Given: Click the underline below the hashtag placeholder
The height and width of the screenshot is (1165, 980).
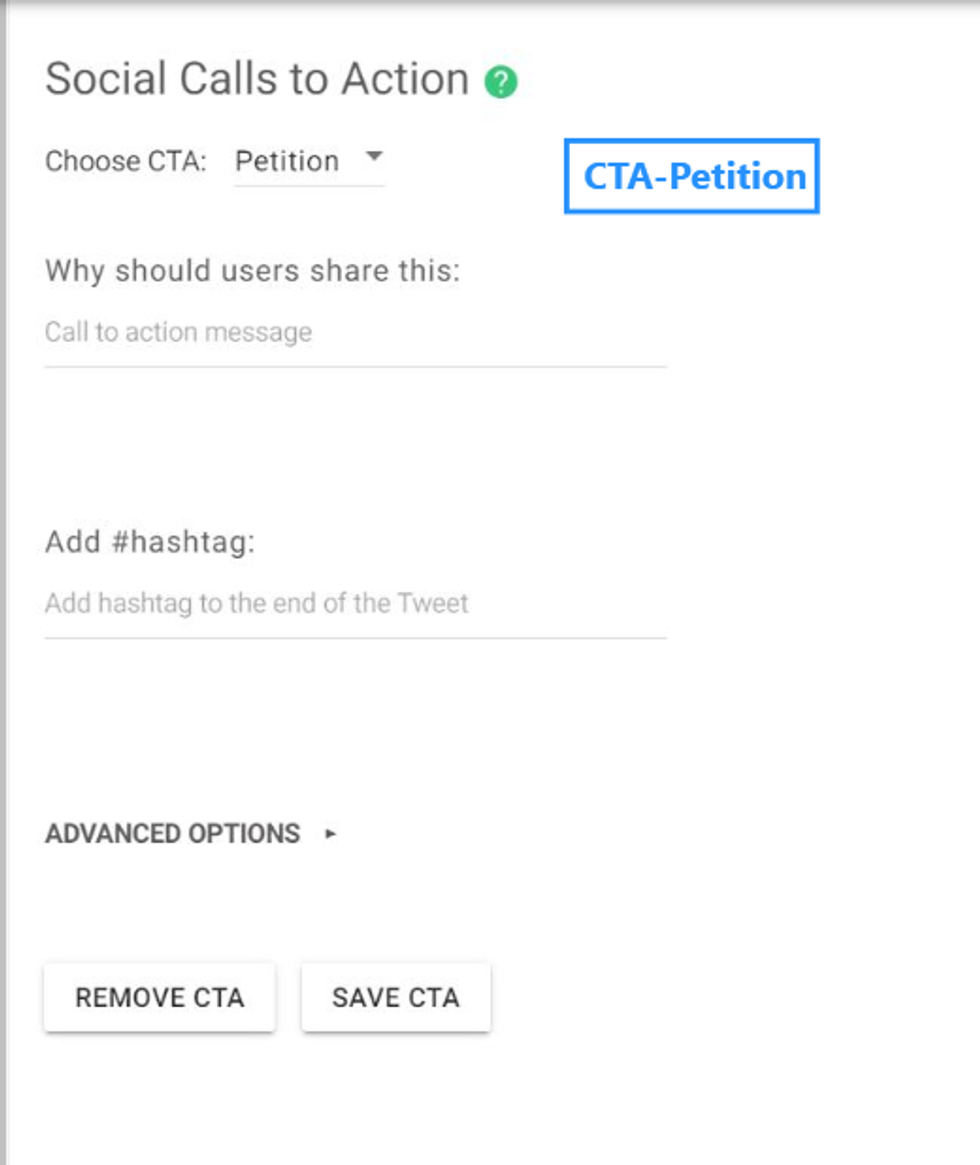Looking at the screenshot, I should 355,638.
